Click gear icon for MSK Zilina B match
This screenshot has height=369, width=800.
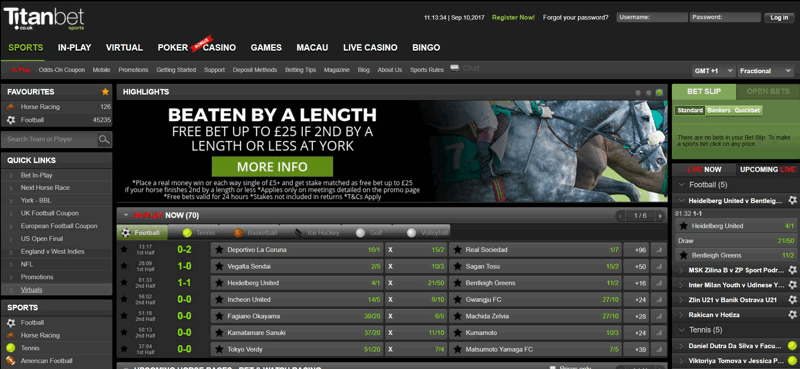point(792,270)
